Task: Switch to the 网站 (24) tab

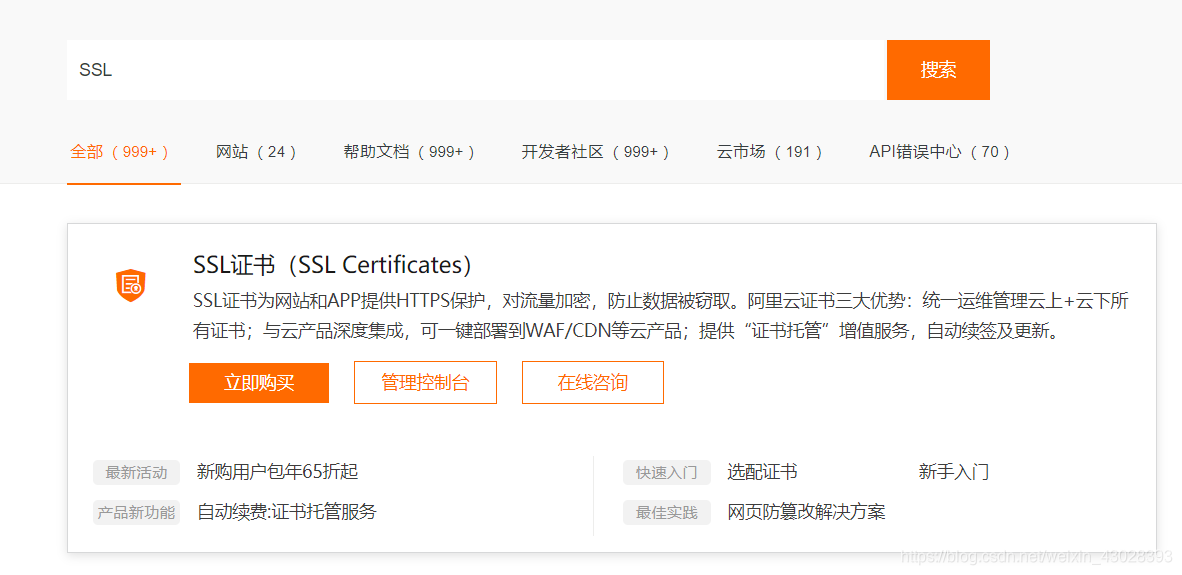Action: point(257,152)
